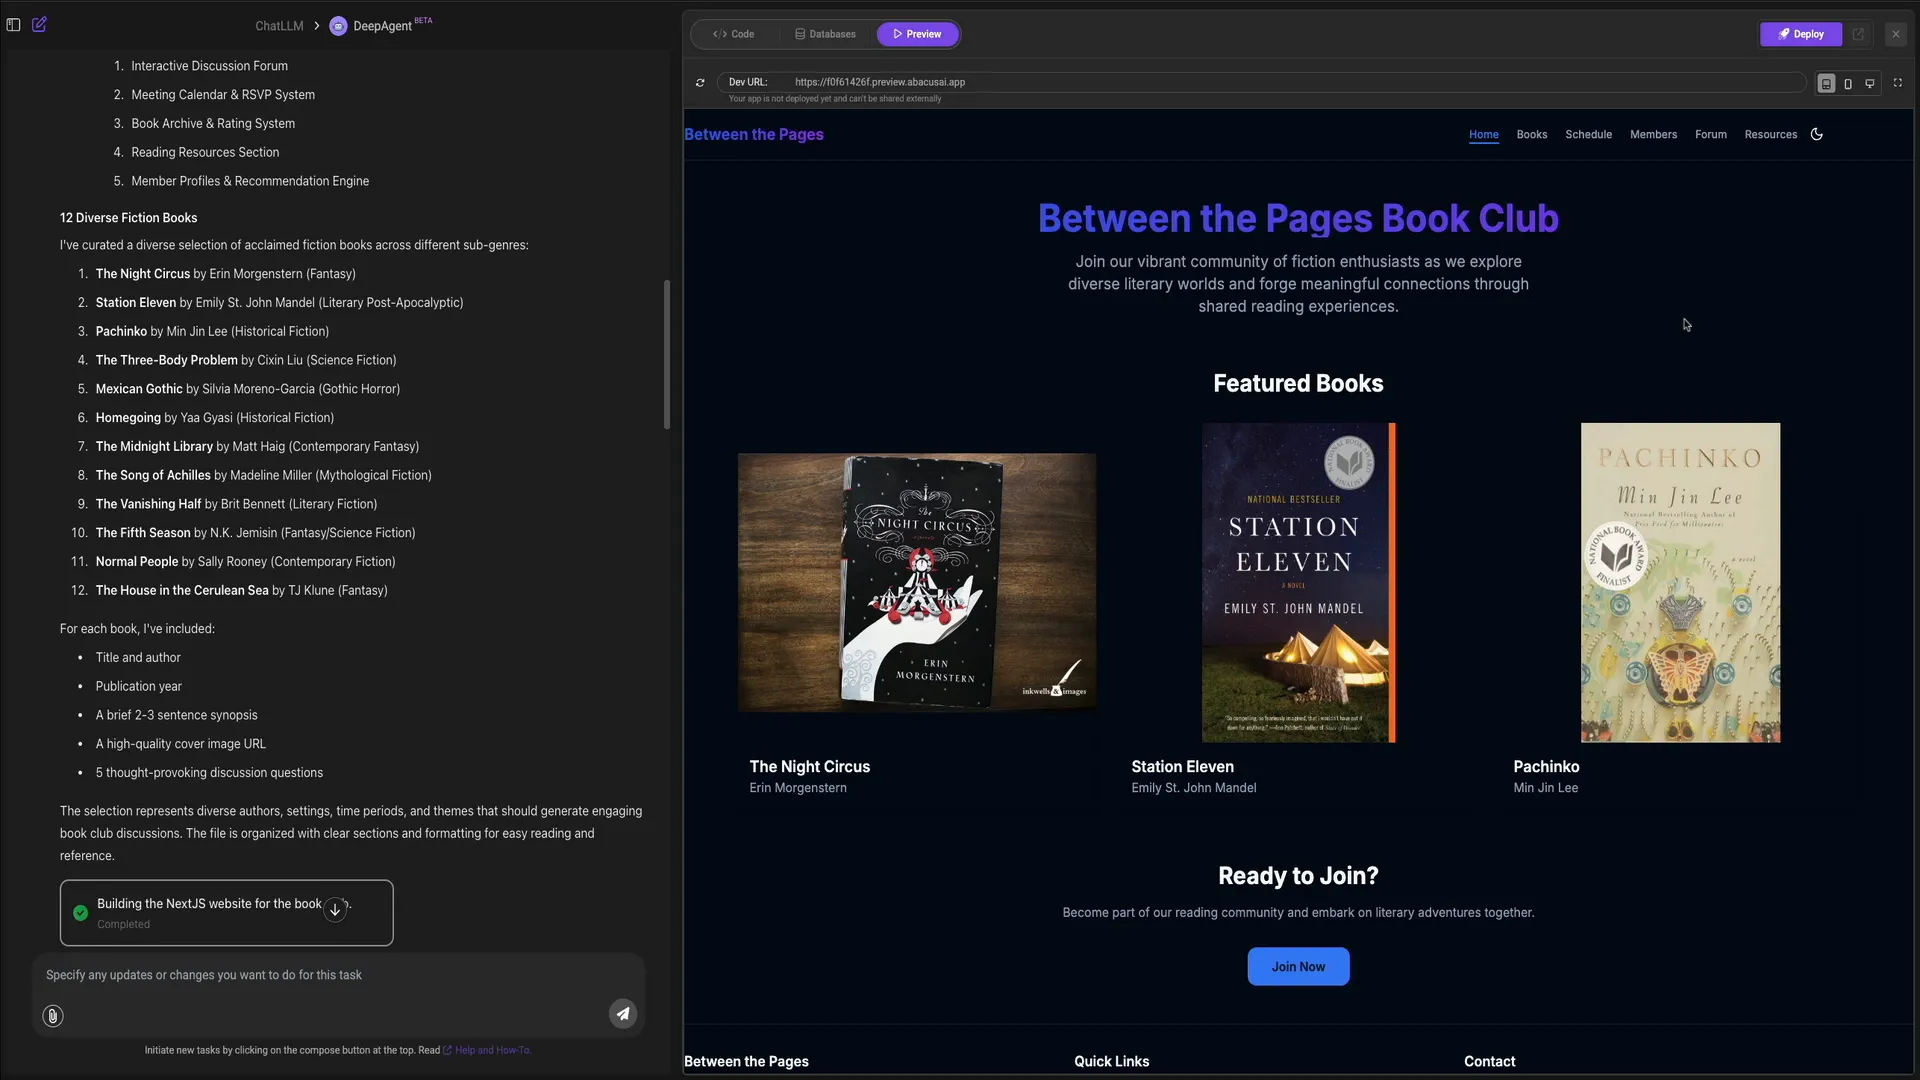Select the Preview tab
This screenshot has height=1080, width=1920.
tap(918, 34)
